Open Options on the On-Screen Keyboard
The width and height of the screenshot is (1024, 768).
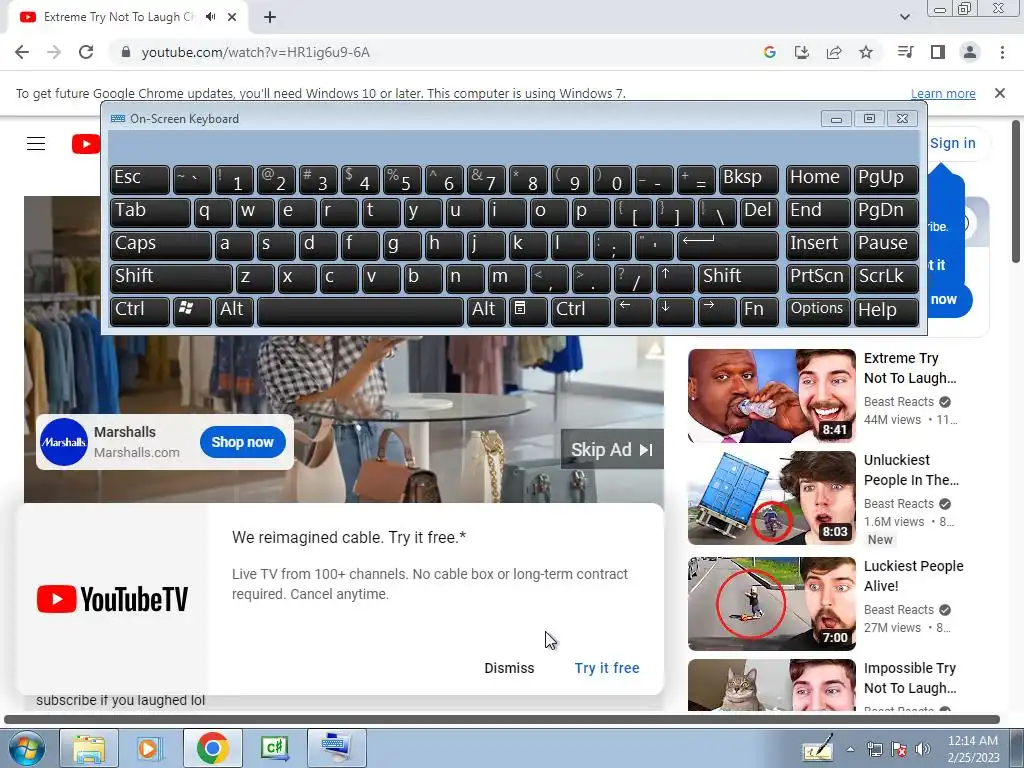818,311
